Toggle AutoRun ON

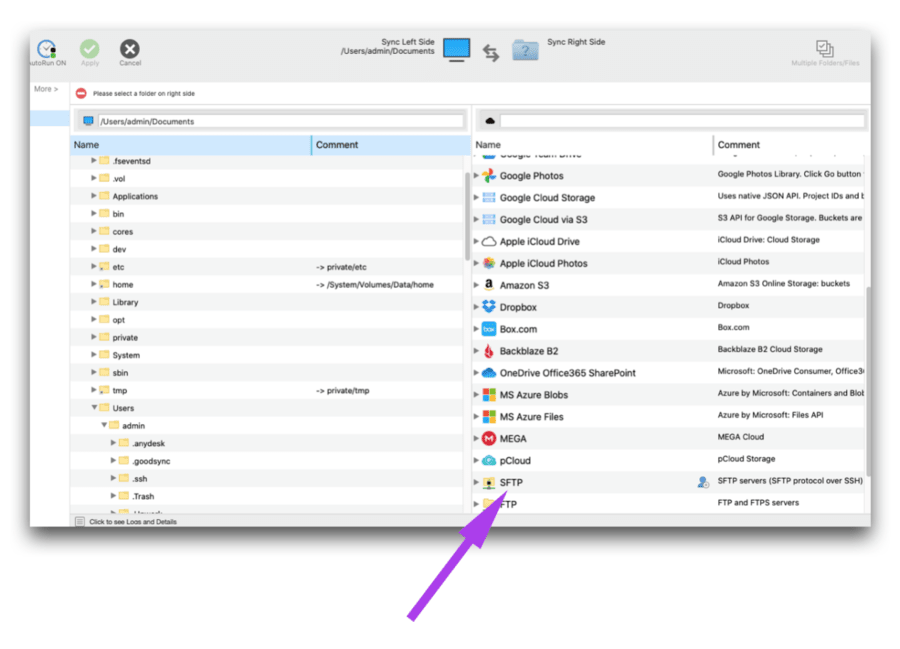click(45, 48)
